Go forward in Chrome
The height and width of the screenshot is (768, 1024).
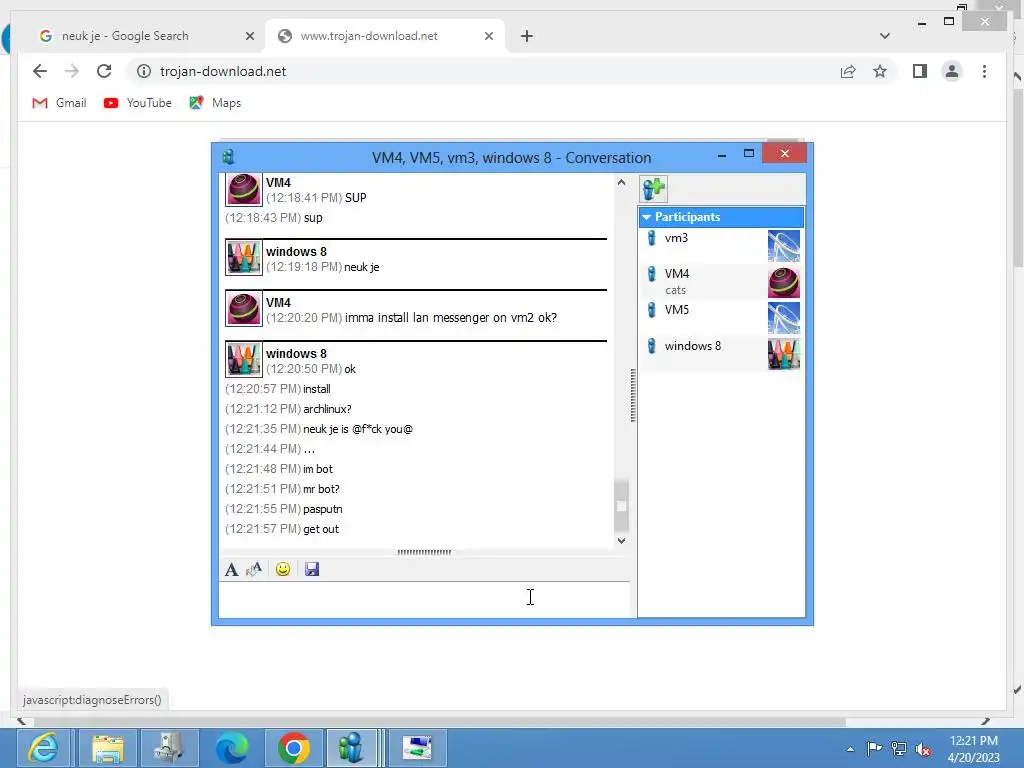point(72,71)
